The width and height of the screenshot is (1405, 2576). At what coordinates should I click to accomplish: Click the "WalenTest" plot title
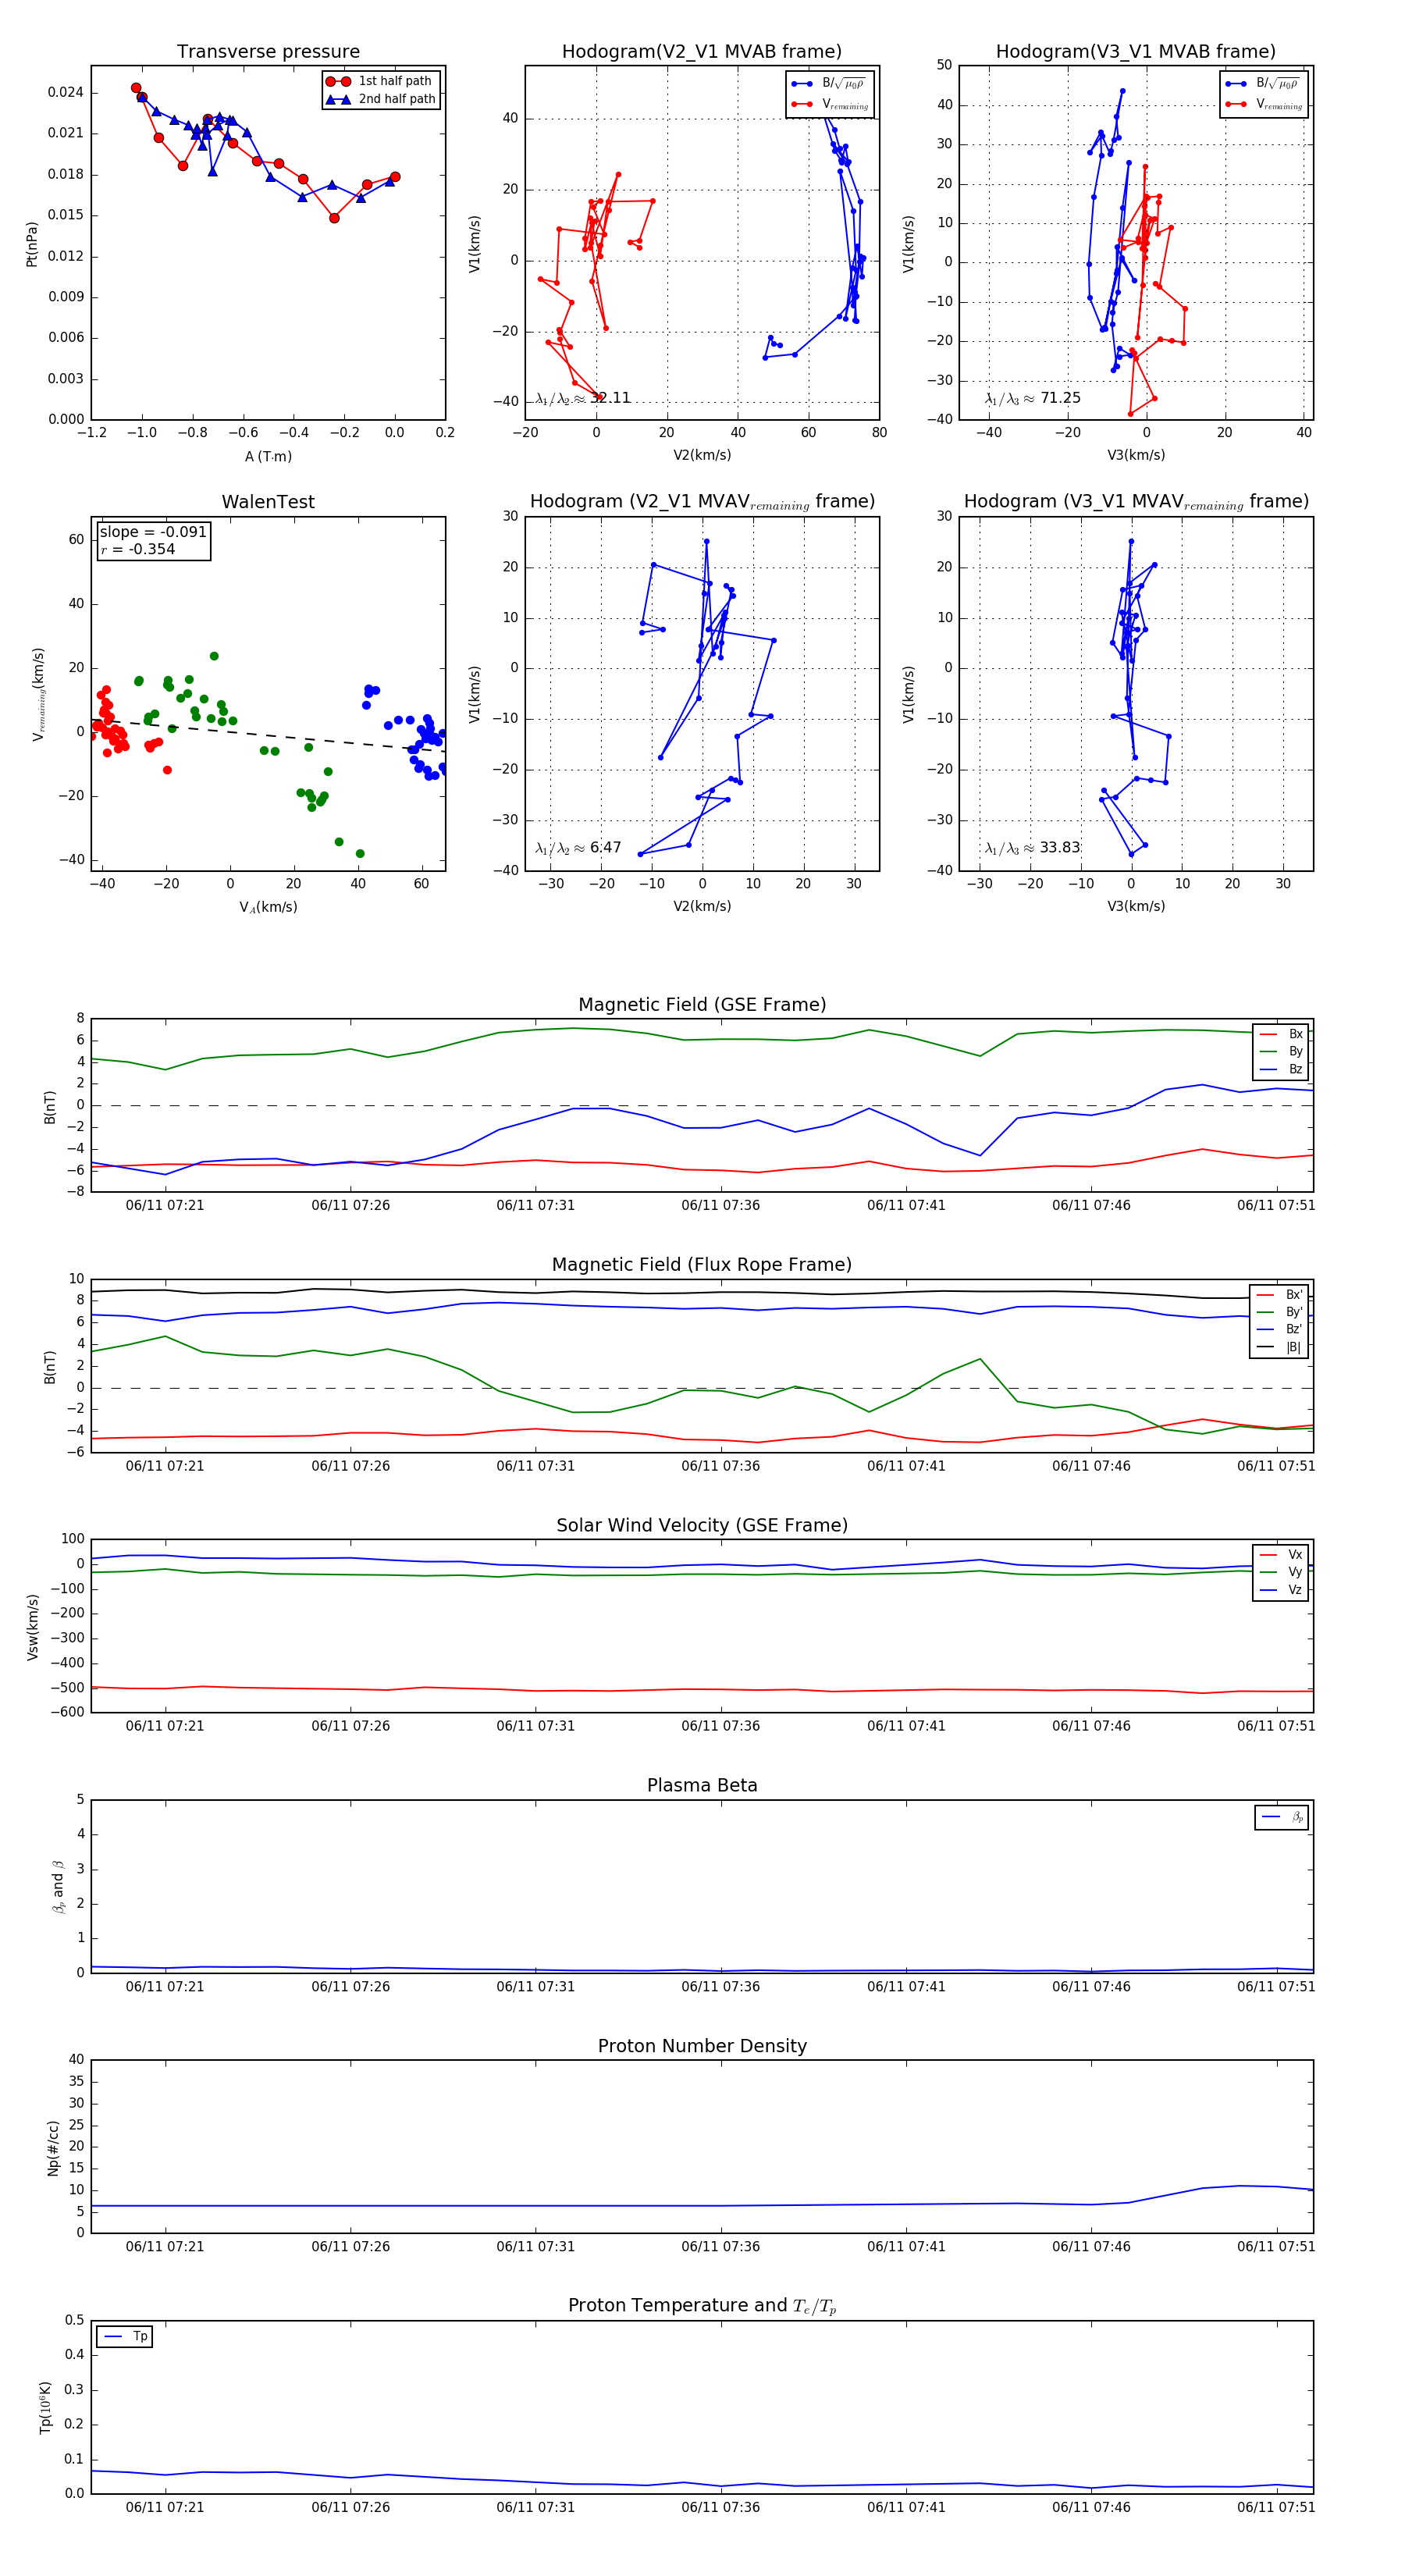click(268, 502)
